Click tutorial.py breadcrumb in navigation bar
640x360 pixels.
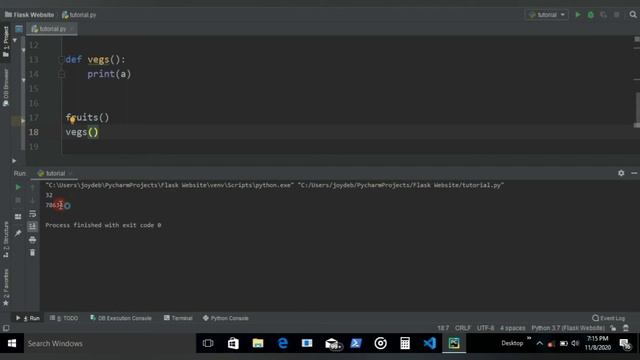tap(79, 15)
